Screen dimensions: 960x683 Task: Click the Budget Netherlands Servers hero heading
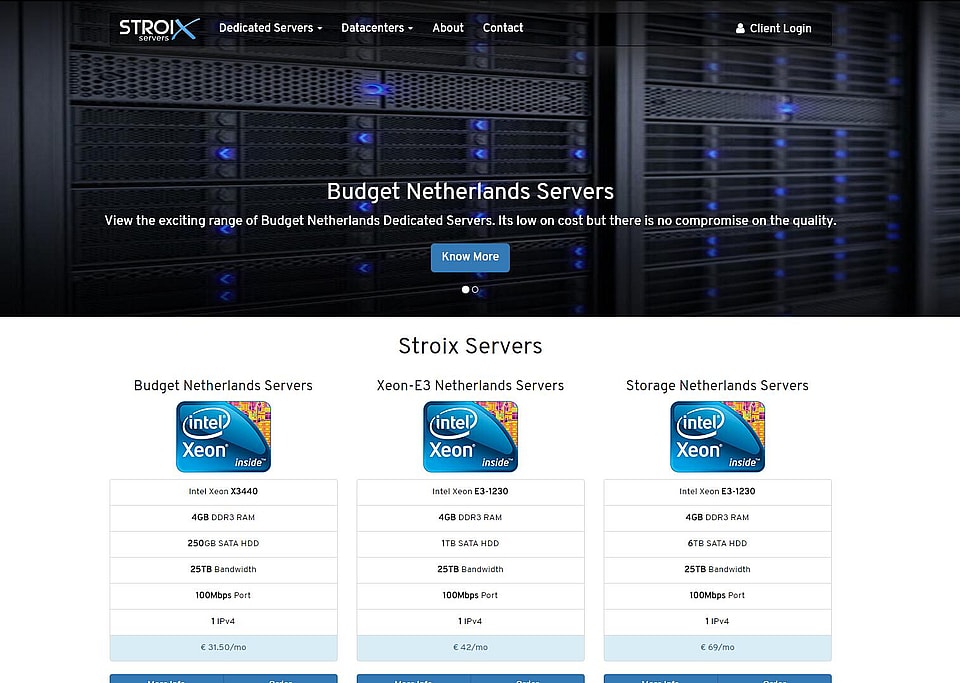pos(470,192)
